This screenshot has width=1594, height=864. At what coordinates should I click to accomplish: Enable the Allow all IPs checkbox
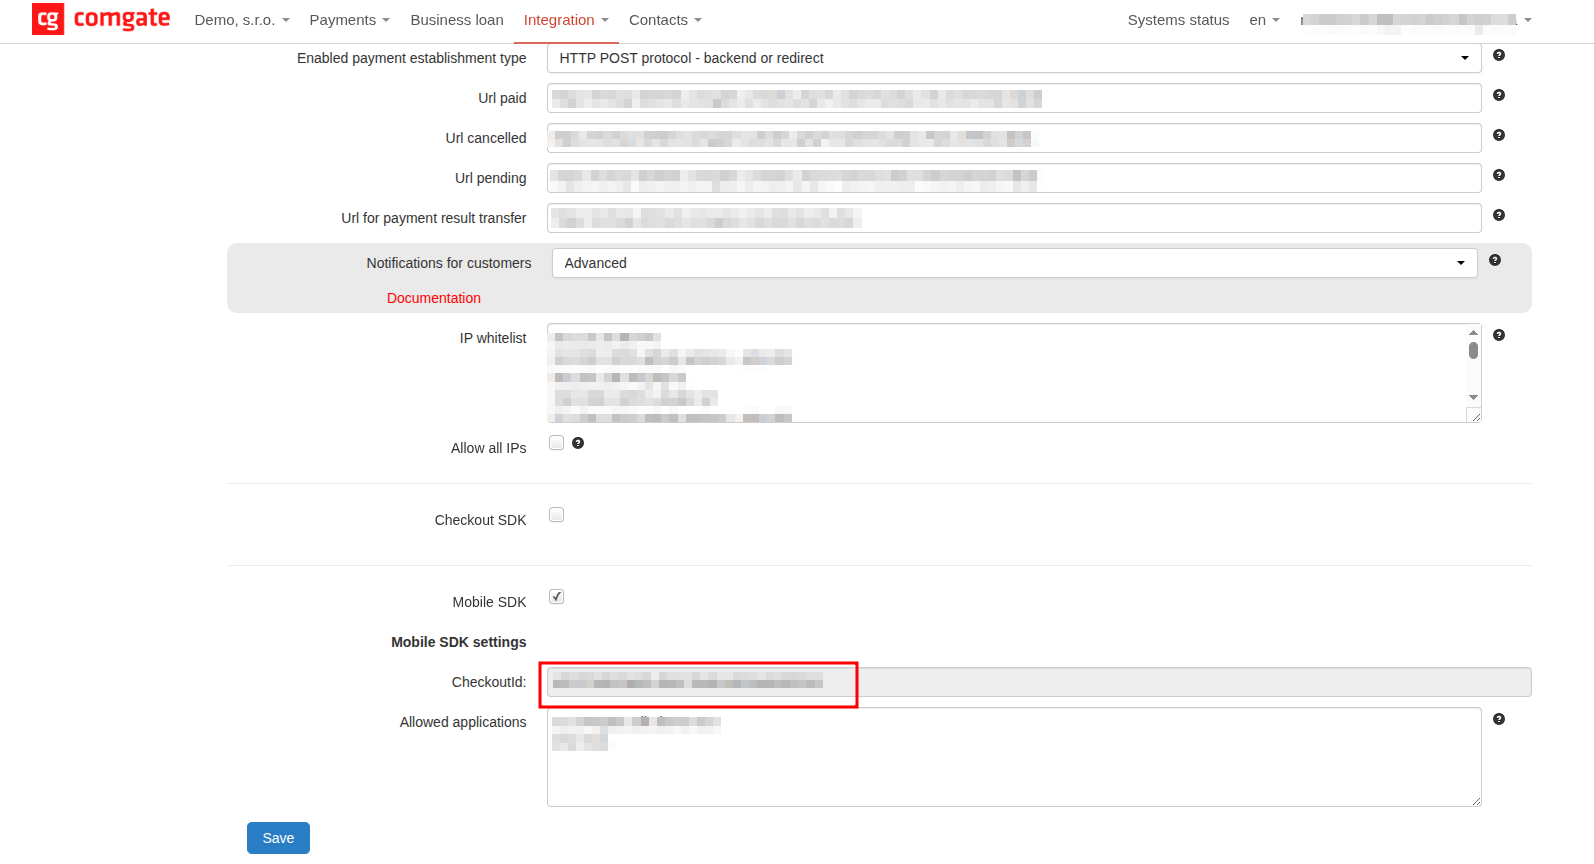coord(557,443)
